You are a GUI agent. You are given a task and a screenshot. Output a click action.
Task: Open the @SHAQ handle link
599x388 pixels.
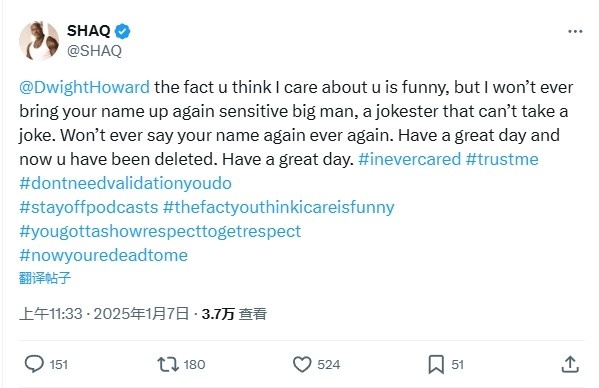coord(94,50)
